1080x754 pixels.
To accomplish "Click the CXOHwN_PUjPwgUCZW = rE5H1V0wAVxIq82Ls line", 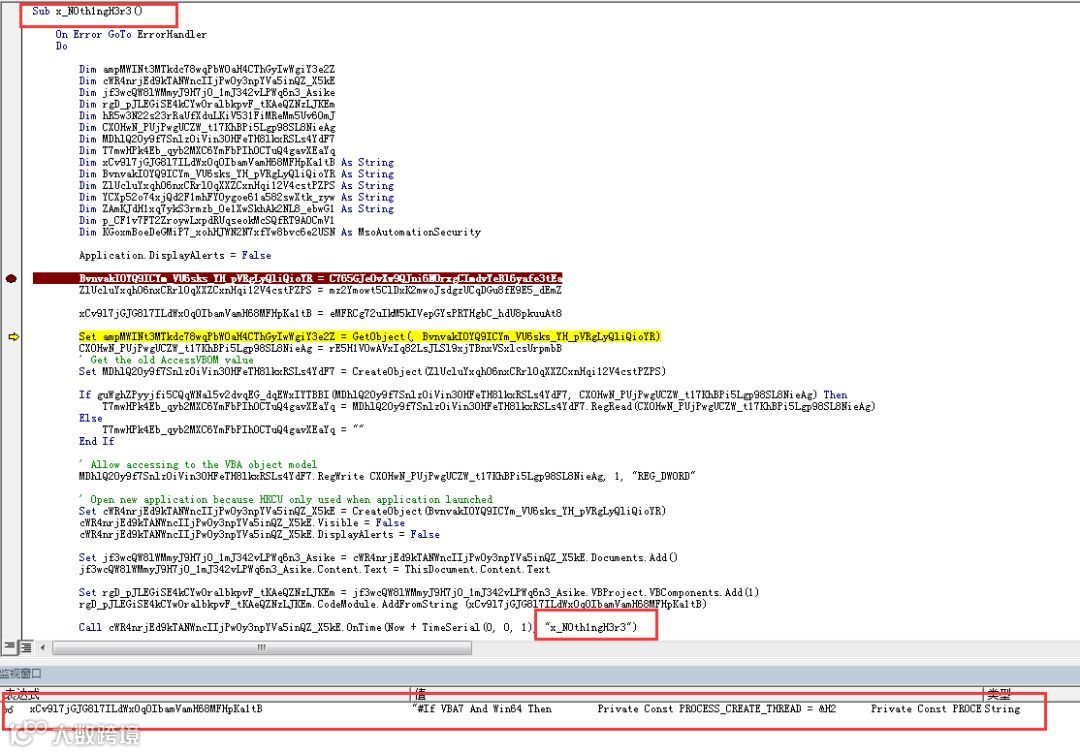I will (x=320, y=348).
